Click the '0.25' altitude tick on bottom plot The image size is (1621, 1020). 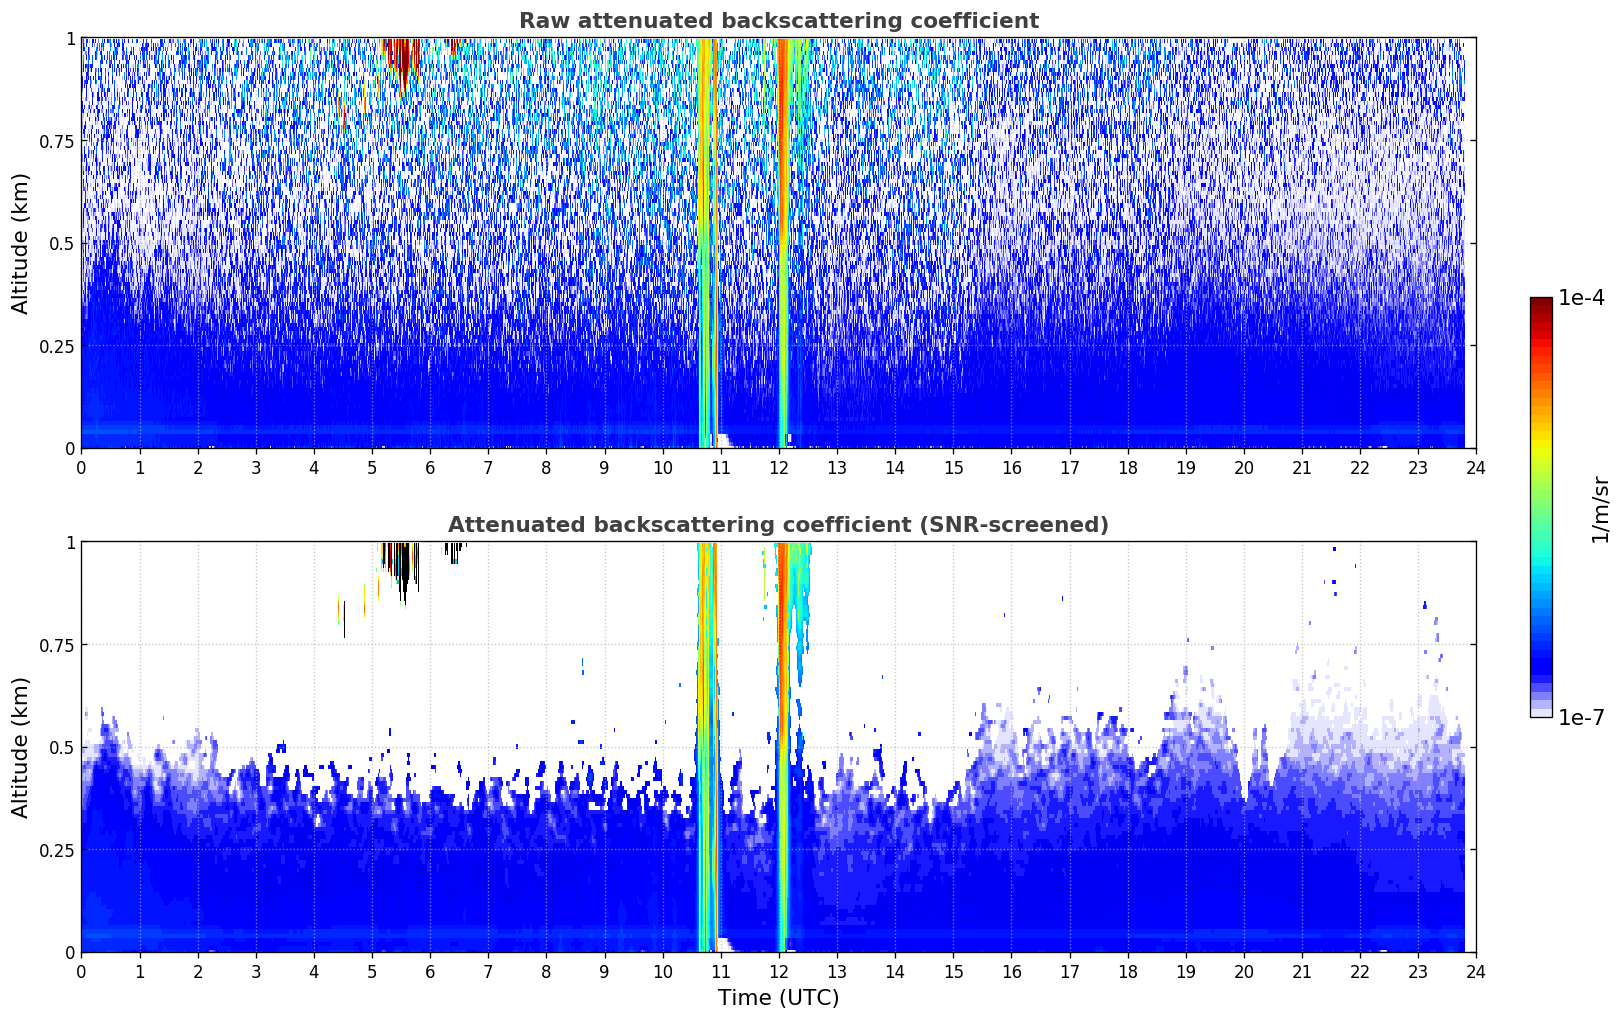pyautogui.click(x=57, y=850)
